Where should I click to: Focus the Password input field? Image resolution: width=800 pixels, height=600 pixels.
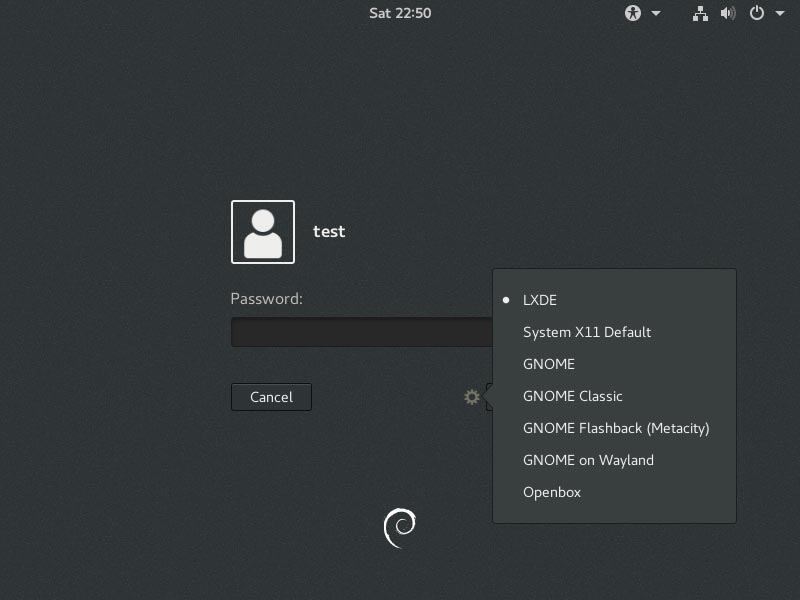[362, 332]
